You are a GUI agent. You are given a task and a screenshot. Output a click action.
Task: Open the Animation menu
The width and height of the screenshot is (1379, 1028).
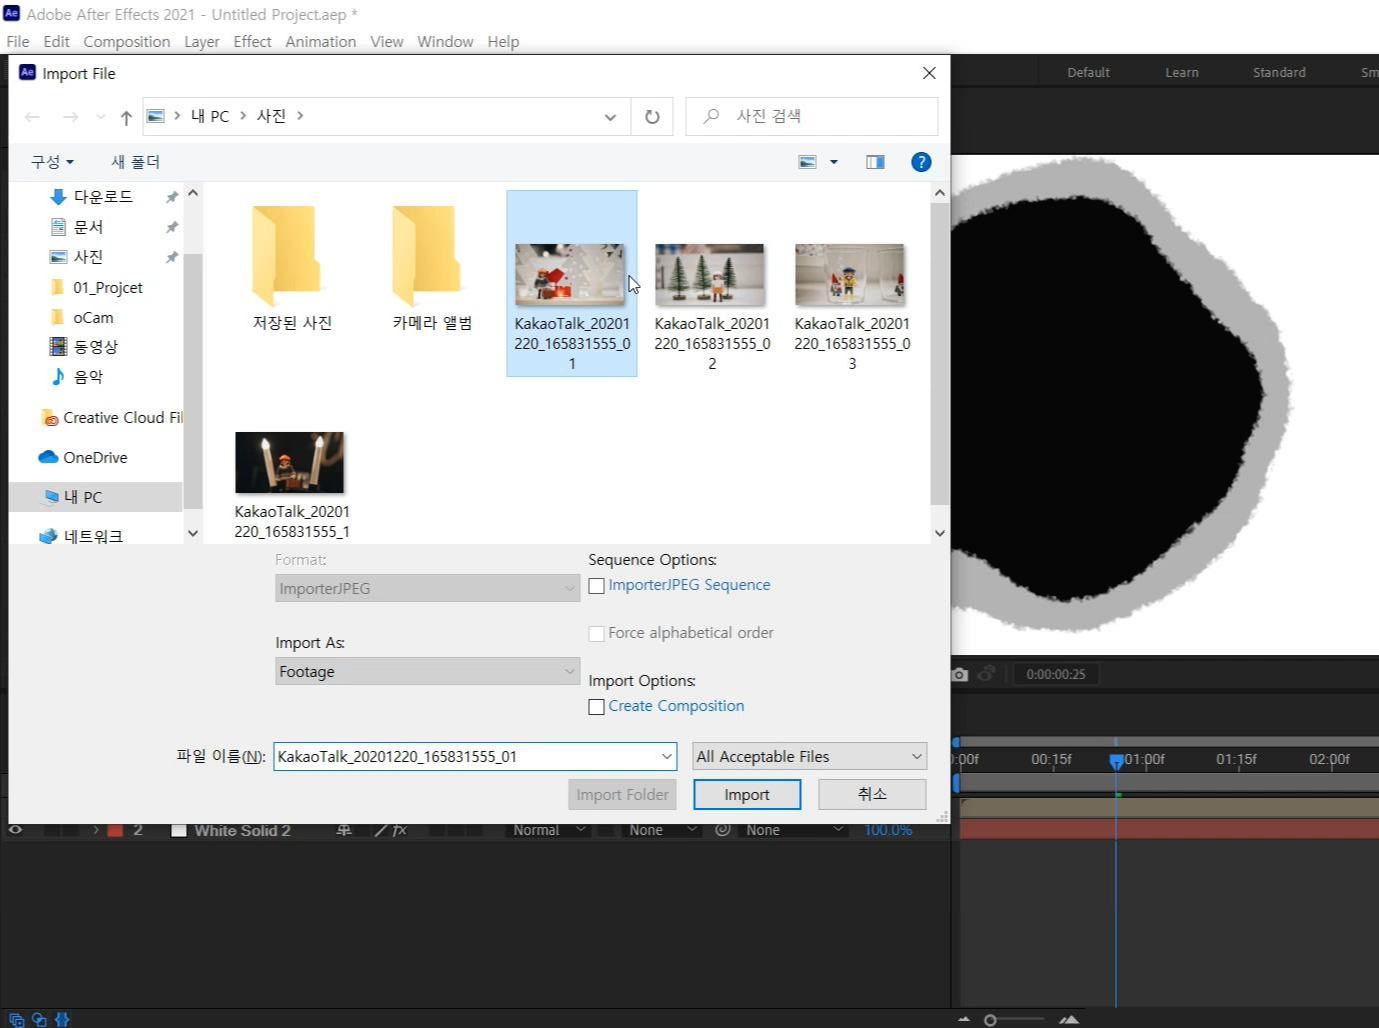[x=321, y=41]
